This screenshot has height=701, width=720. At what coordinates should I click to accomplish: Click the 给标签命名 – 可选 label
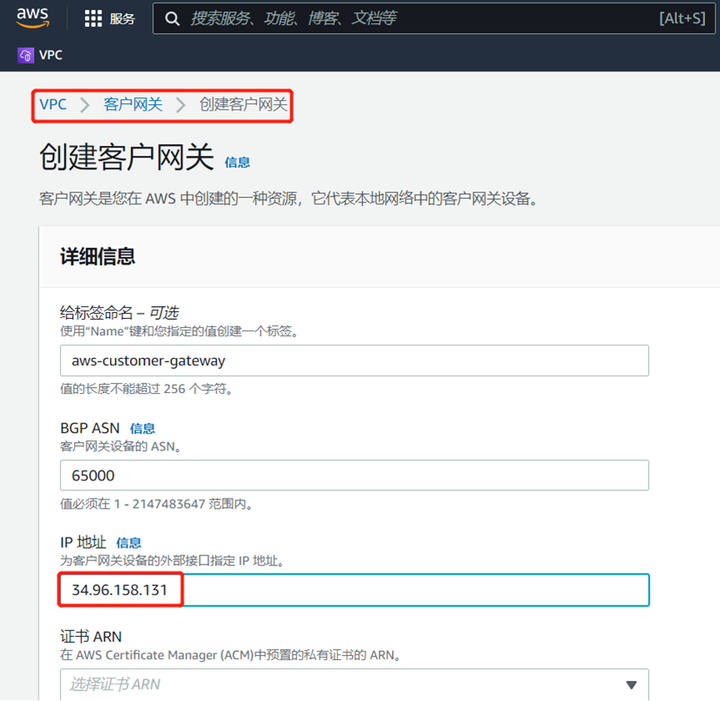(119, 313)
